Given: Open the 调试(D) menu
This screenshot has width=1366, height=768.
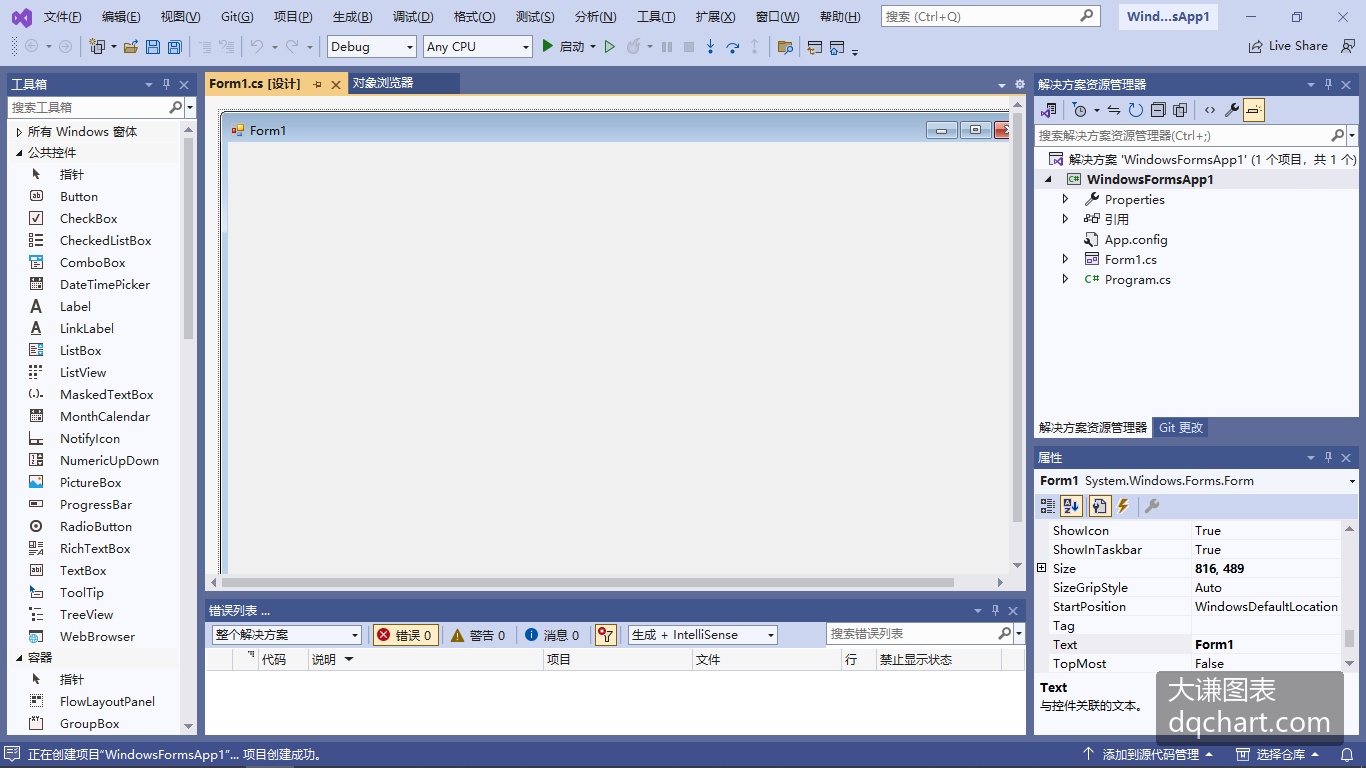Looking at the screenshot, I should 413,17.
